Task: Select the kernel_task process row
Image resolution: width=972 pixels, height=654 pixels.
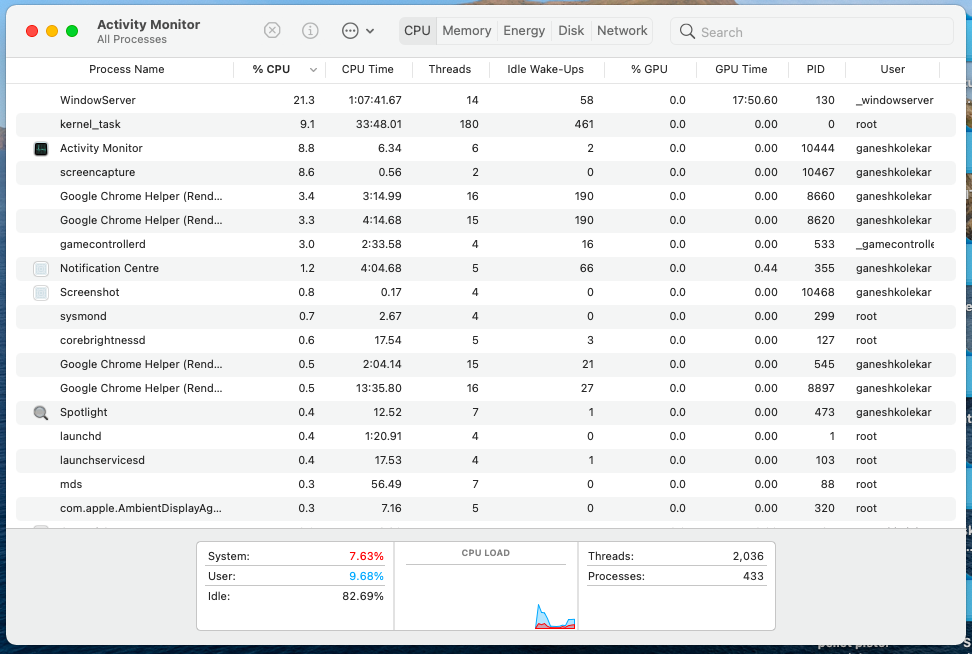Action: [485, 125]
